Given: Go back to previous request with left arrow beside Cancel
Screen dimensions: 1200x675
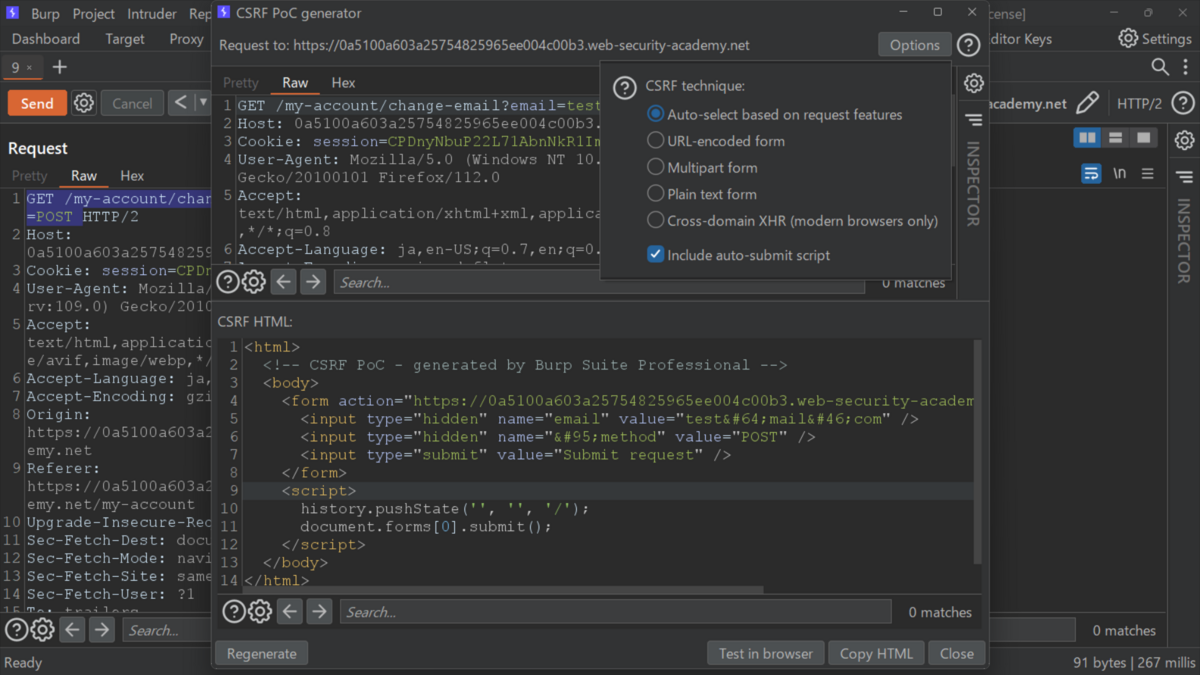Looking at the screenshot, I should click(181, 103).
